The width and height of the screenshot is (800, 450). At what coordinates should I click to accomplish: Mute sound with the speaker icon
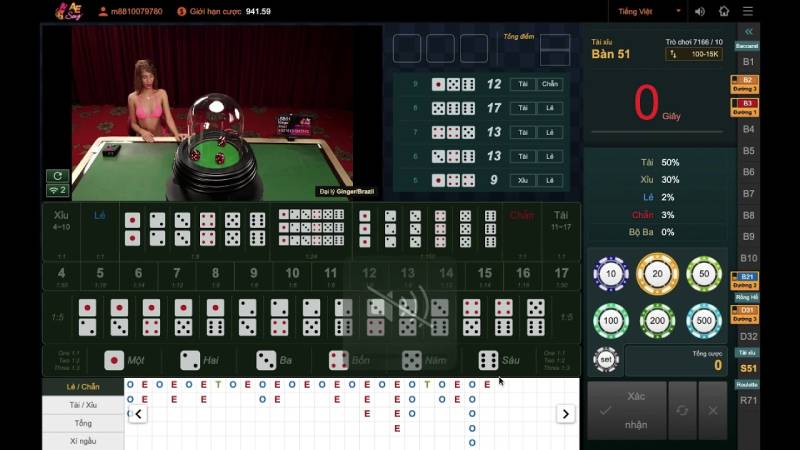(698, 12)
